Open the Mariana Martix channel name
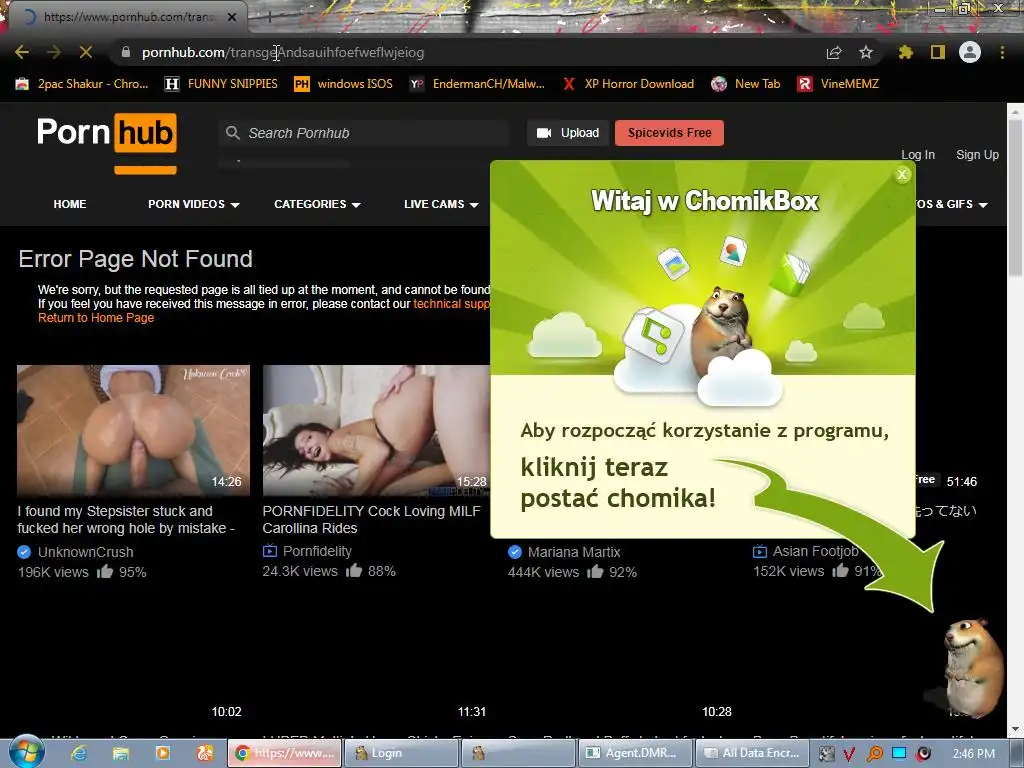This screenshot has height=768, width=1024. pyautogui.click(x=574, y=552)
